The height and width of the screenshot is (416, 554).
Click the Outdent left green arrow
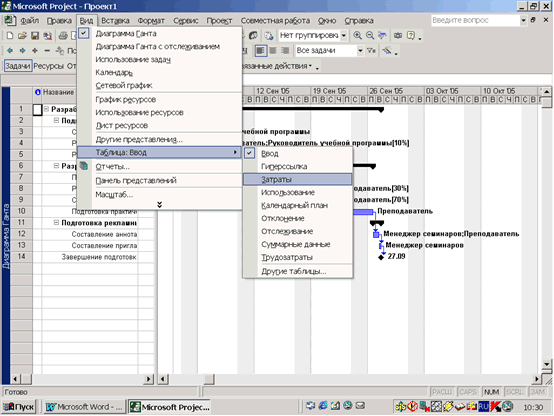10,51
